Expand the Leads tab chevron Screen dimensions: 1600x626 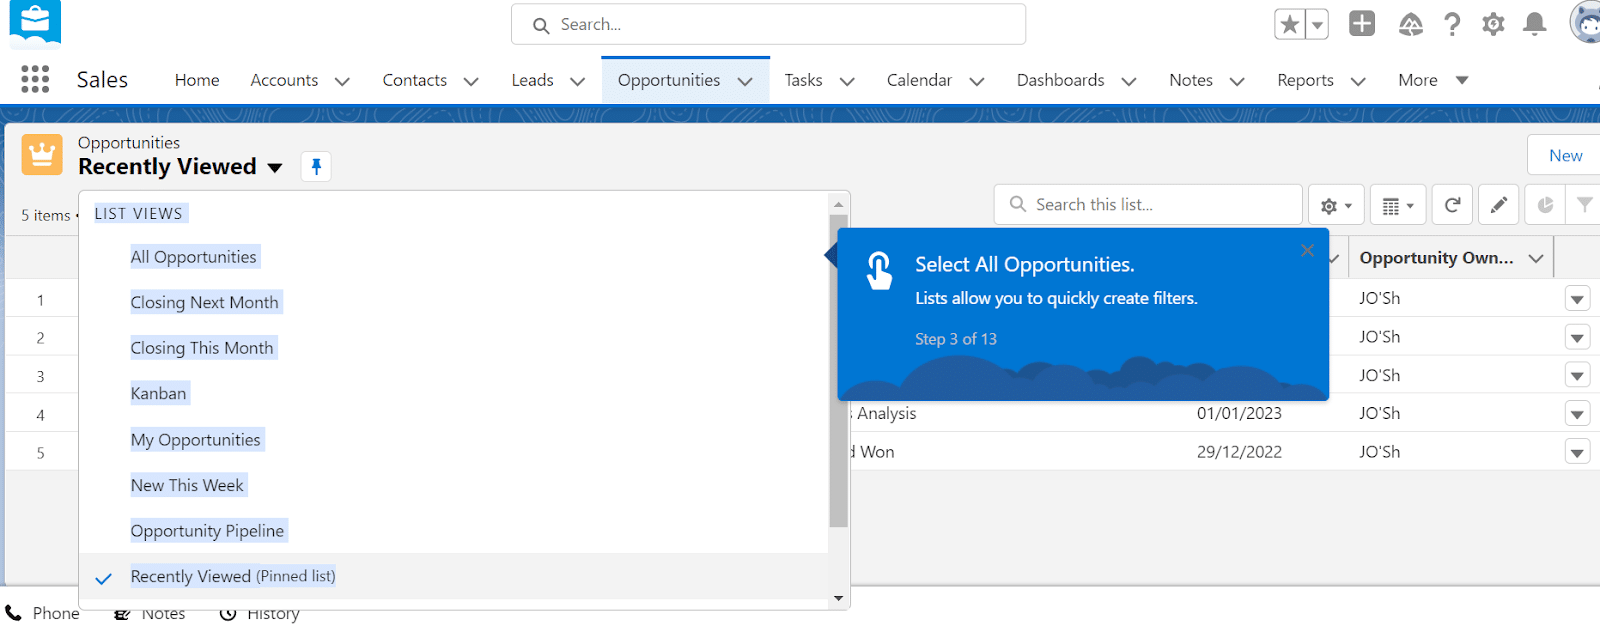pyautogui.click(x=577, y=81)
